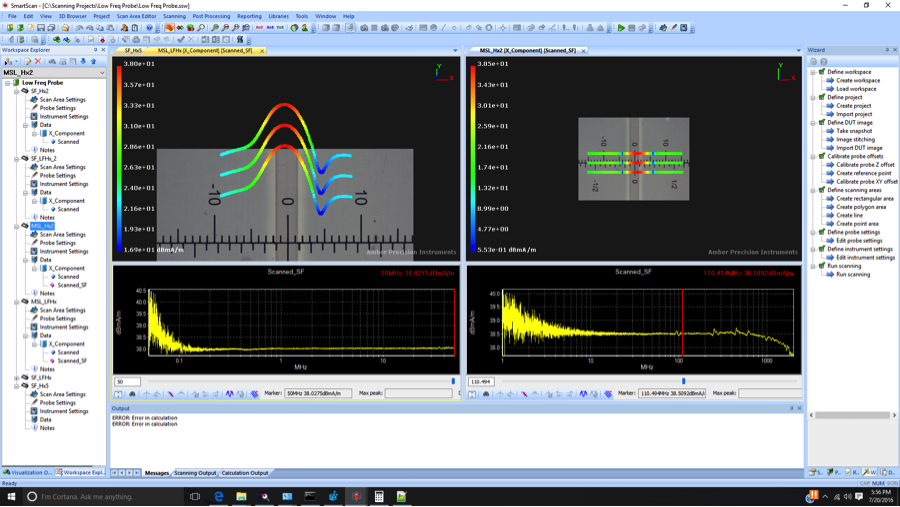
Task: Click the left Marker value field
Action: (318, 393)
